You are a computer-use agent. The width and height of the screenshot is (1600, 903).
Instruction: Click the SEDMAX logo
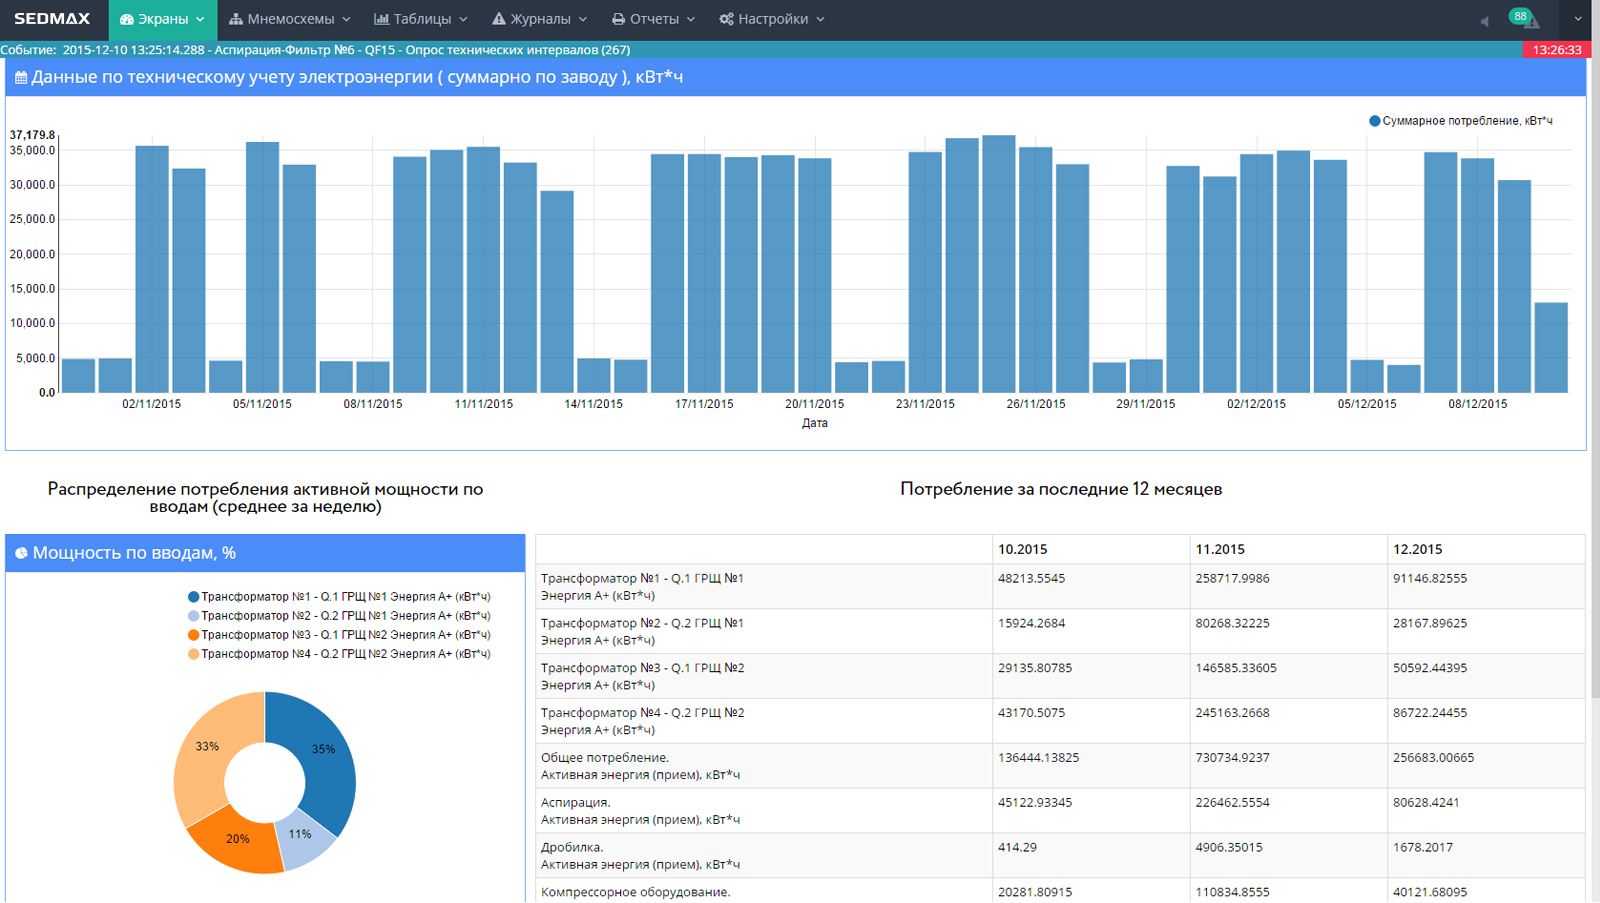(x=52, y=19)
